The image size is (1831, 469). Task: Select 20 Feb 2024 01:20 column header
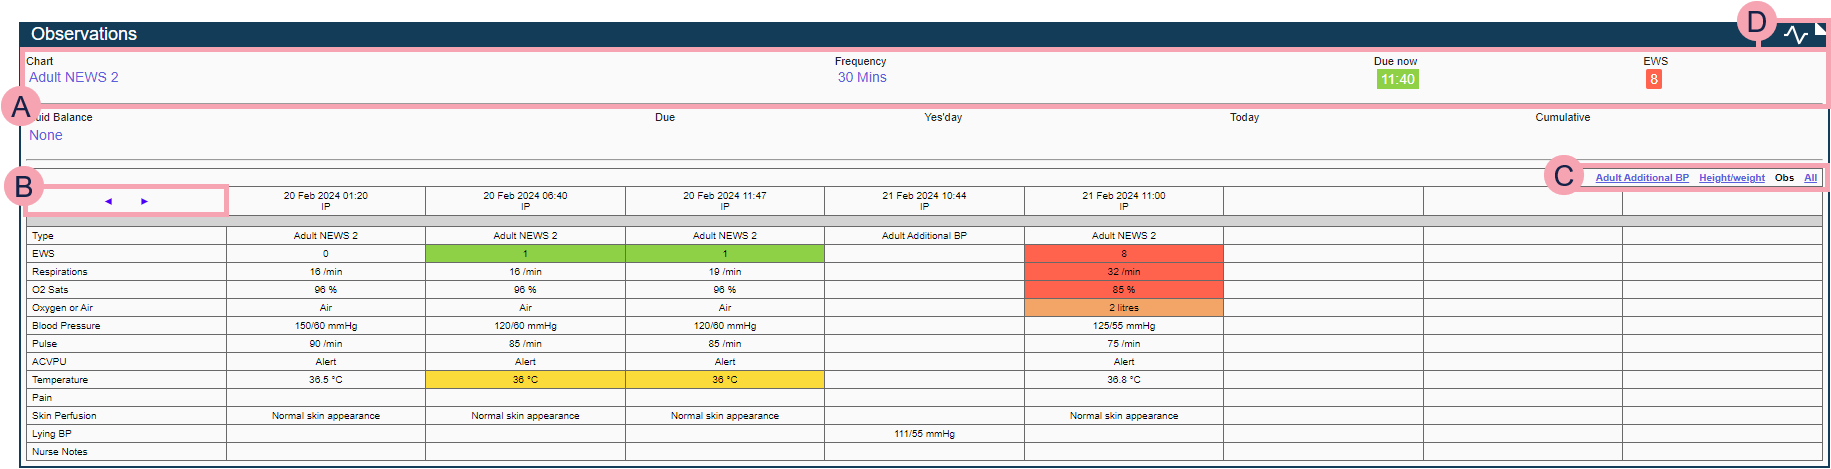coord(325,200)
